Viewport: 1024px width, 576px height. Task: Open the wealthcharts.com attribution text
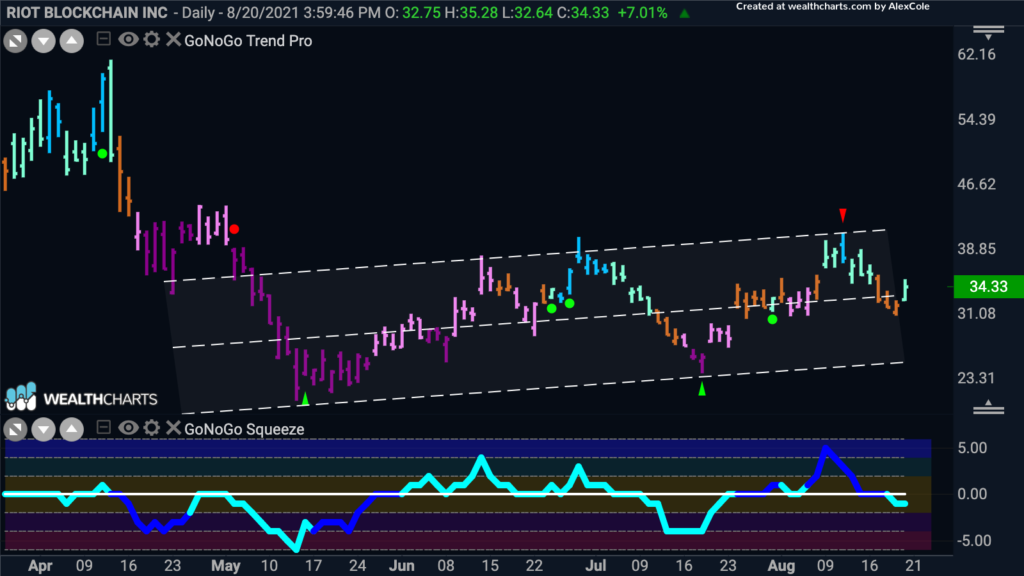pos(833,7)
